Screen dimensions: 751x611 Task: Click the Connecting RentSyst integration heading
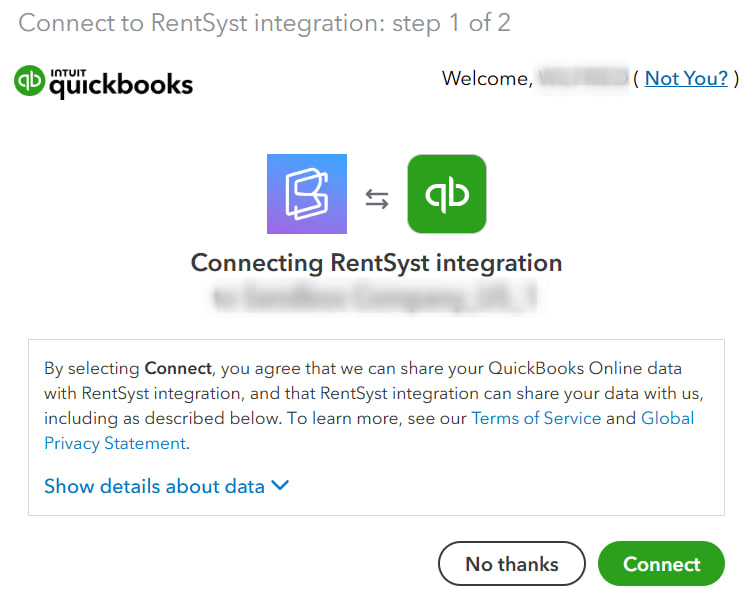[x=376, y=263]
